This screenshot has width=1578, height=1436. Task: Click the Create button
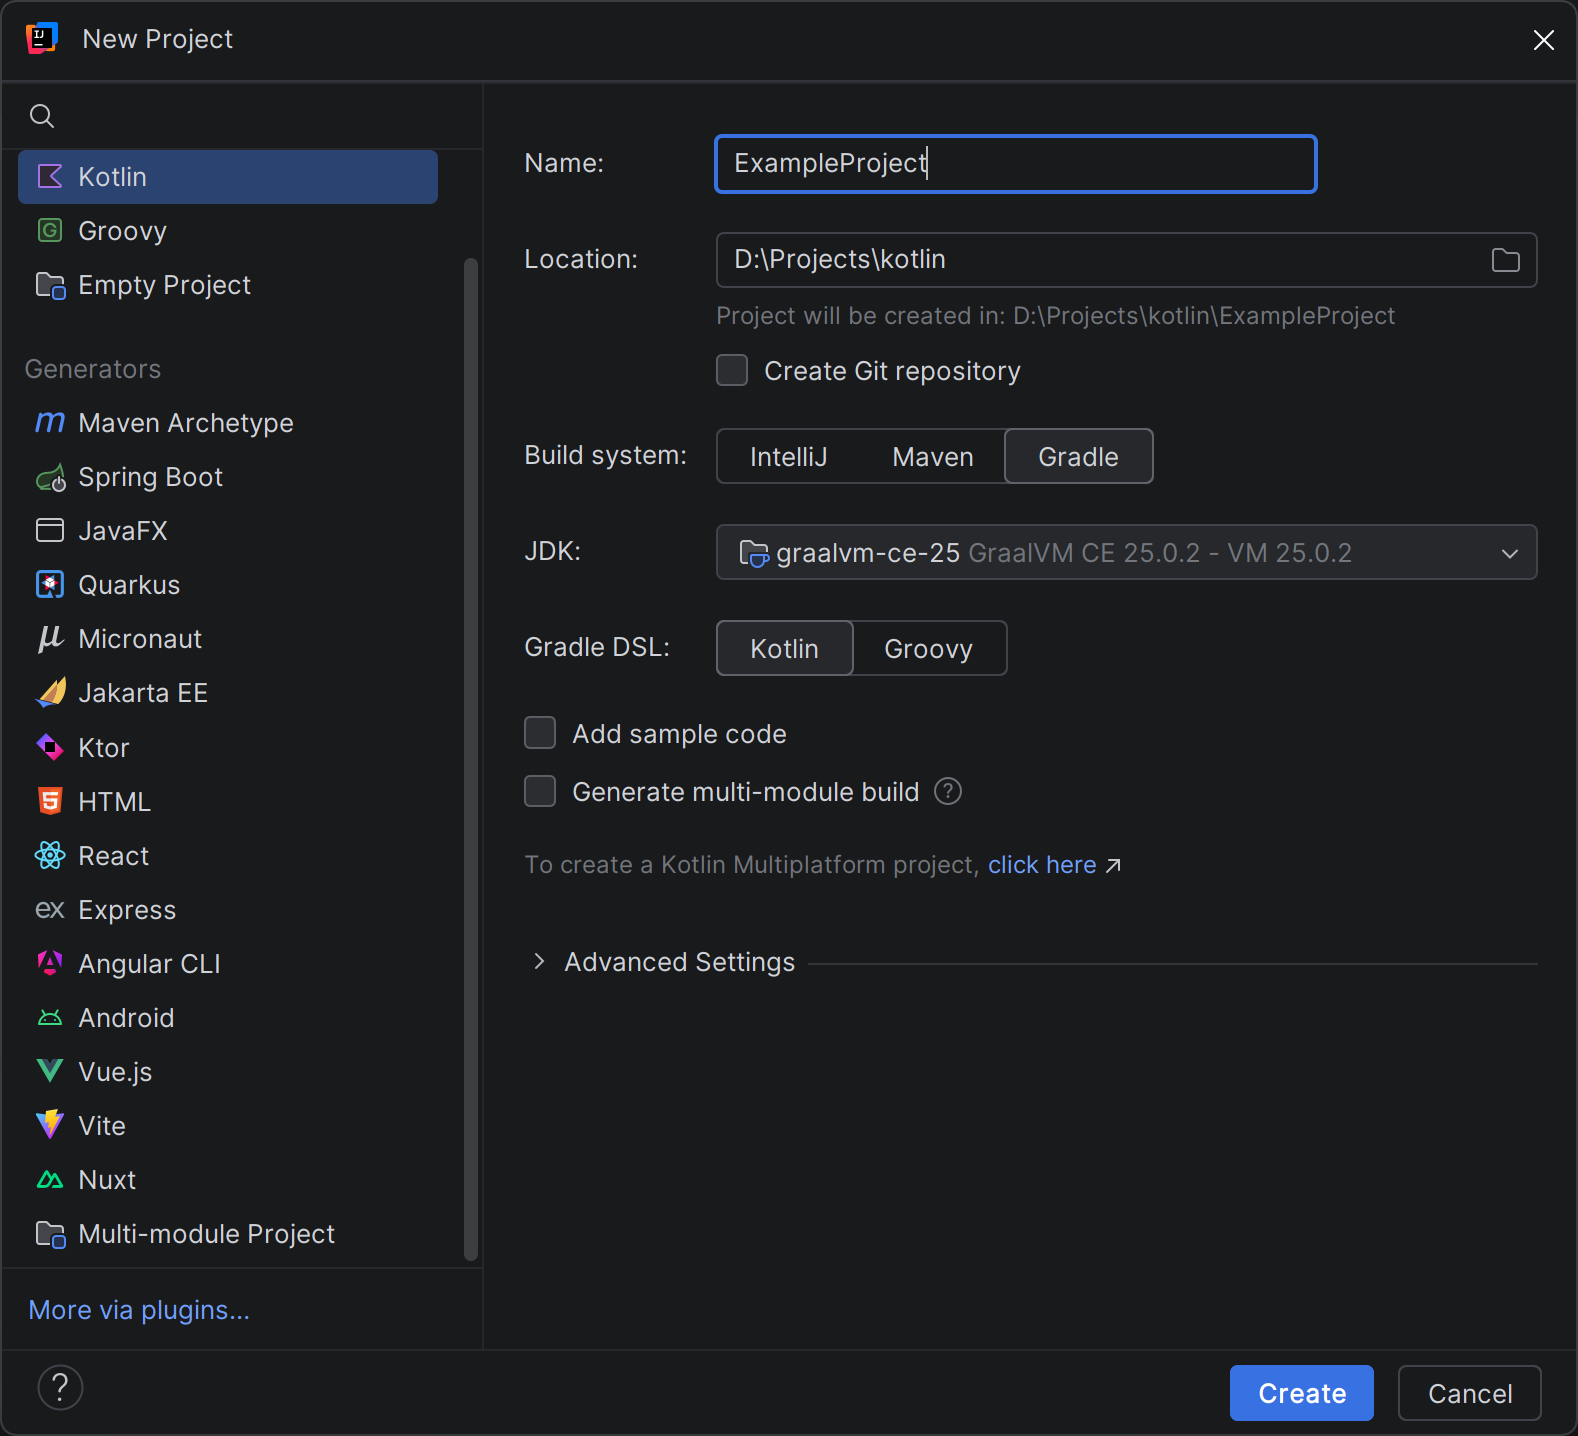pyautogui.click(x=1301, y=1393)
